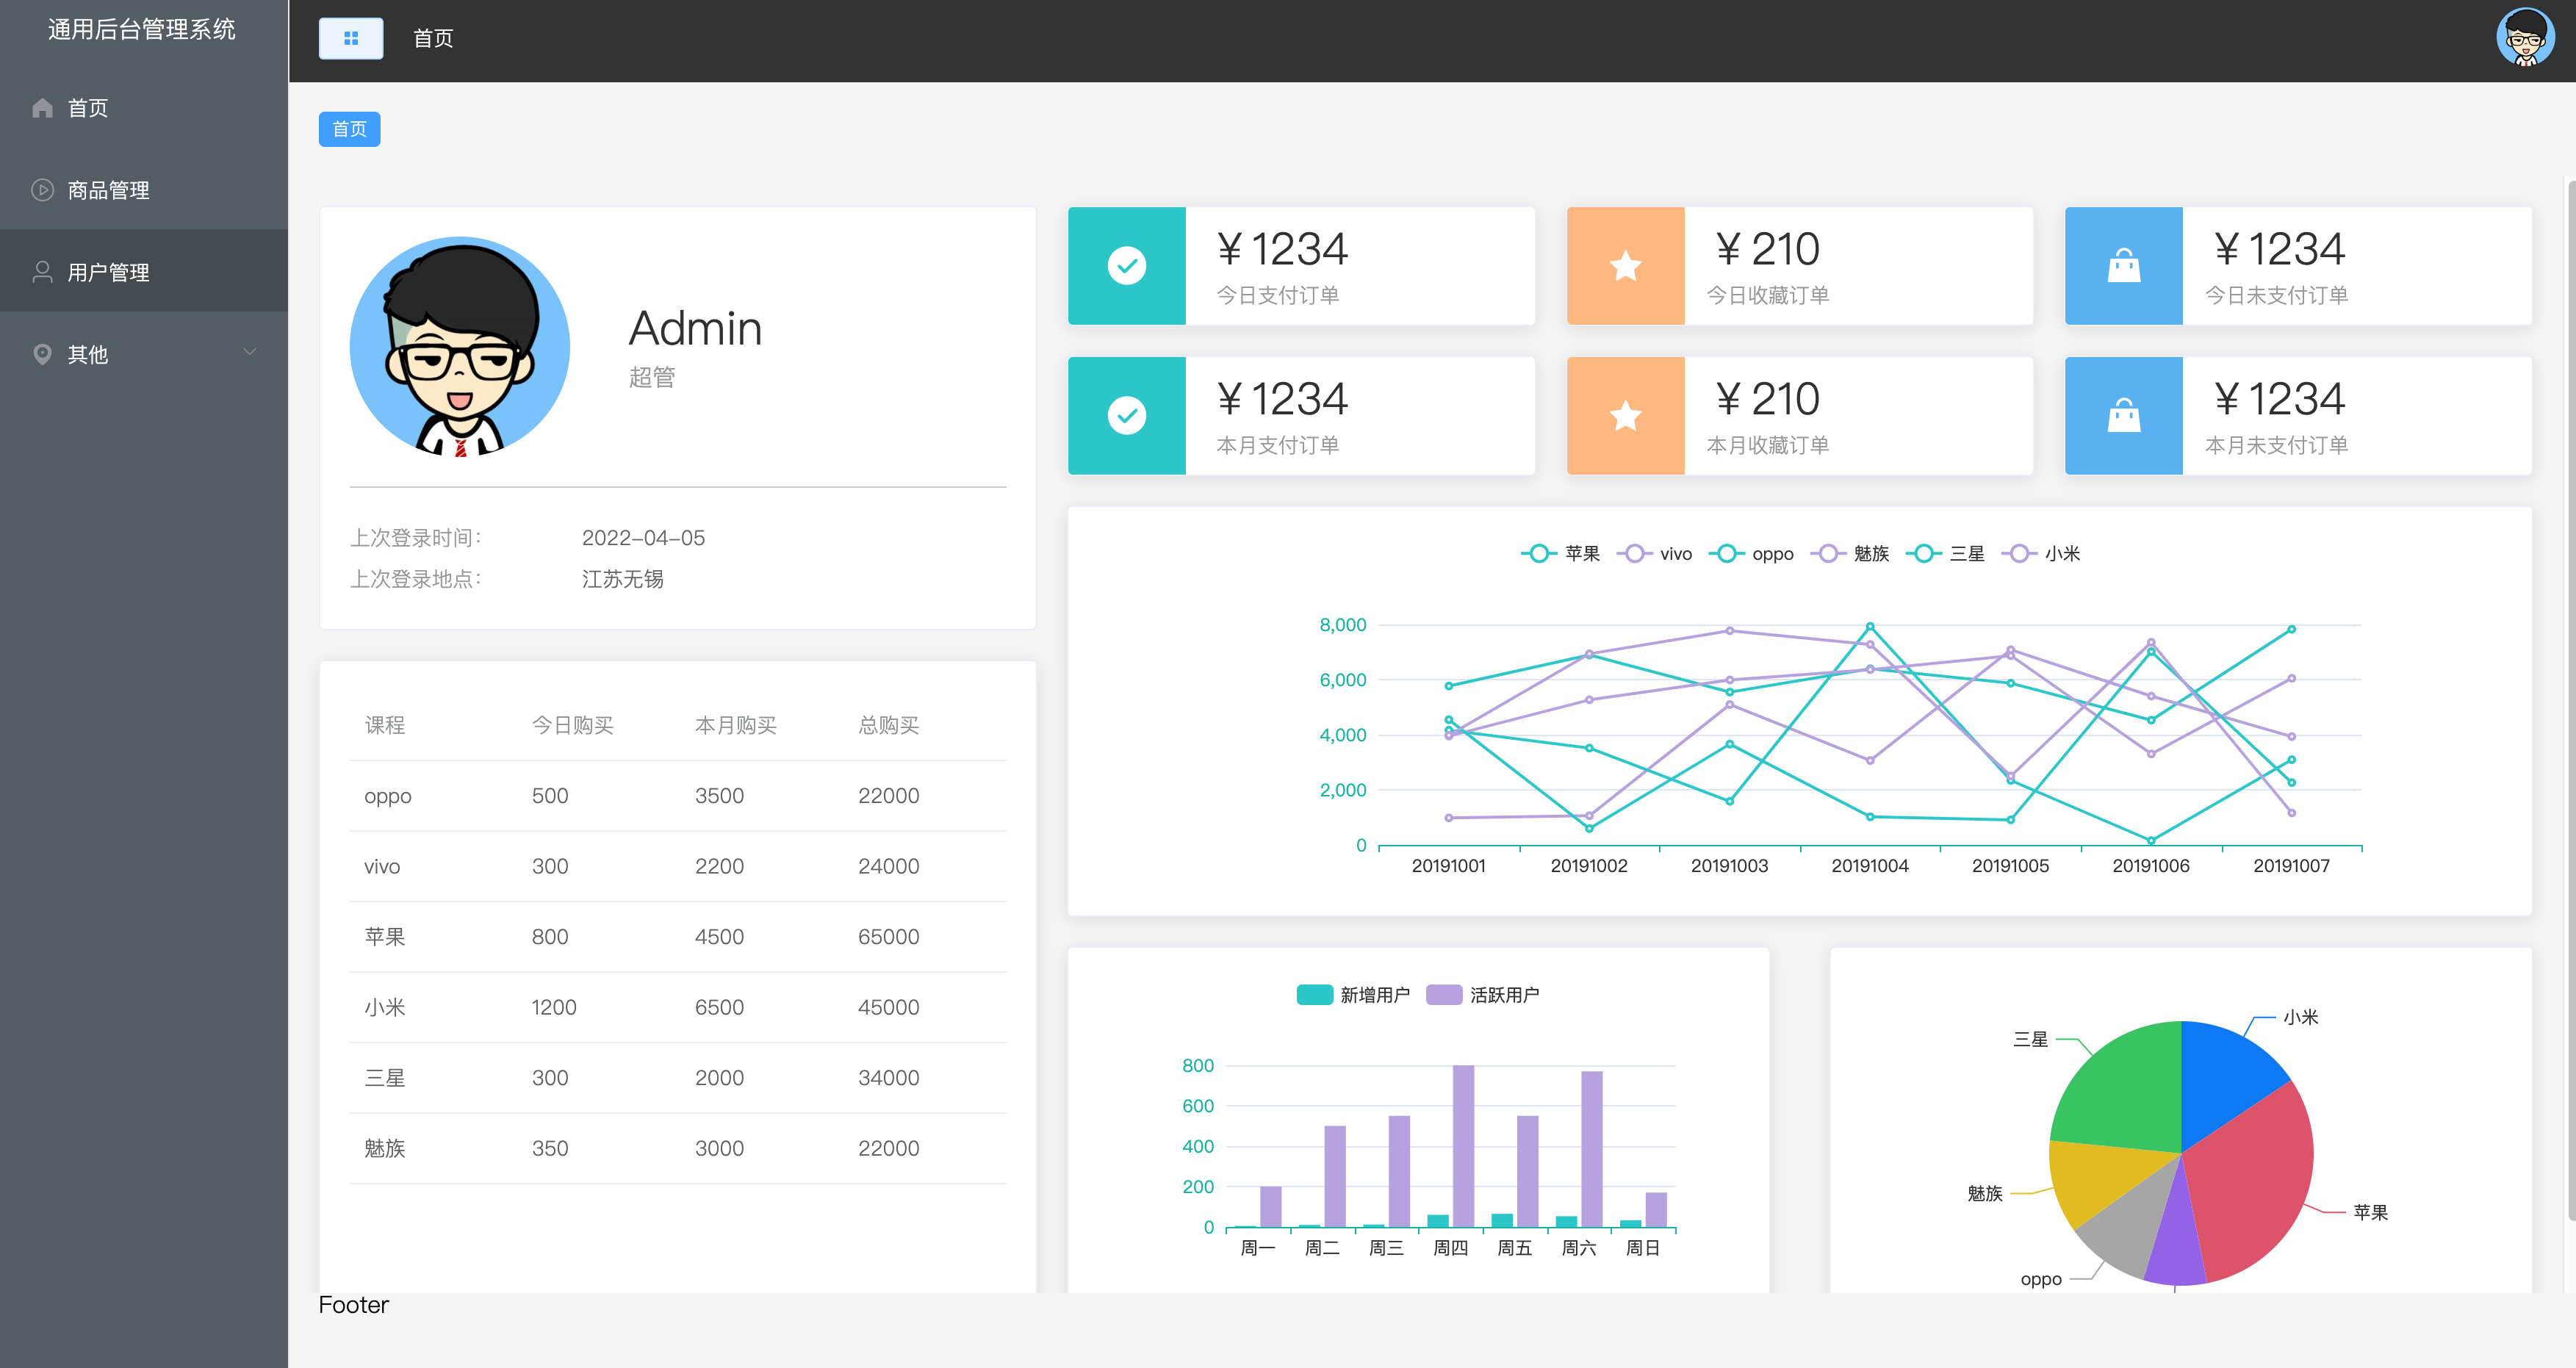Click the 其他 location pin icon
Viewport: 2576px width, 1368px height.
(x=42, y=354)
